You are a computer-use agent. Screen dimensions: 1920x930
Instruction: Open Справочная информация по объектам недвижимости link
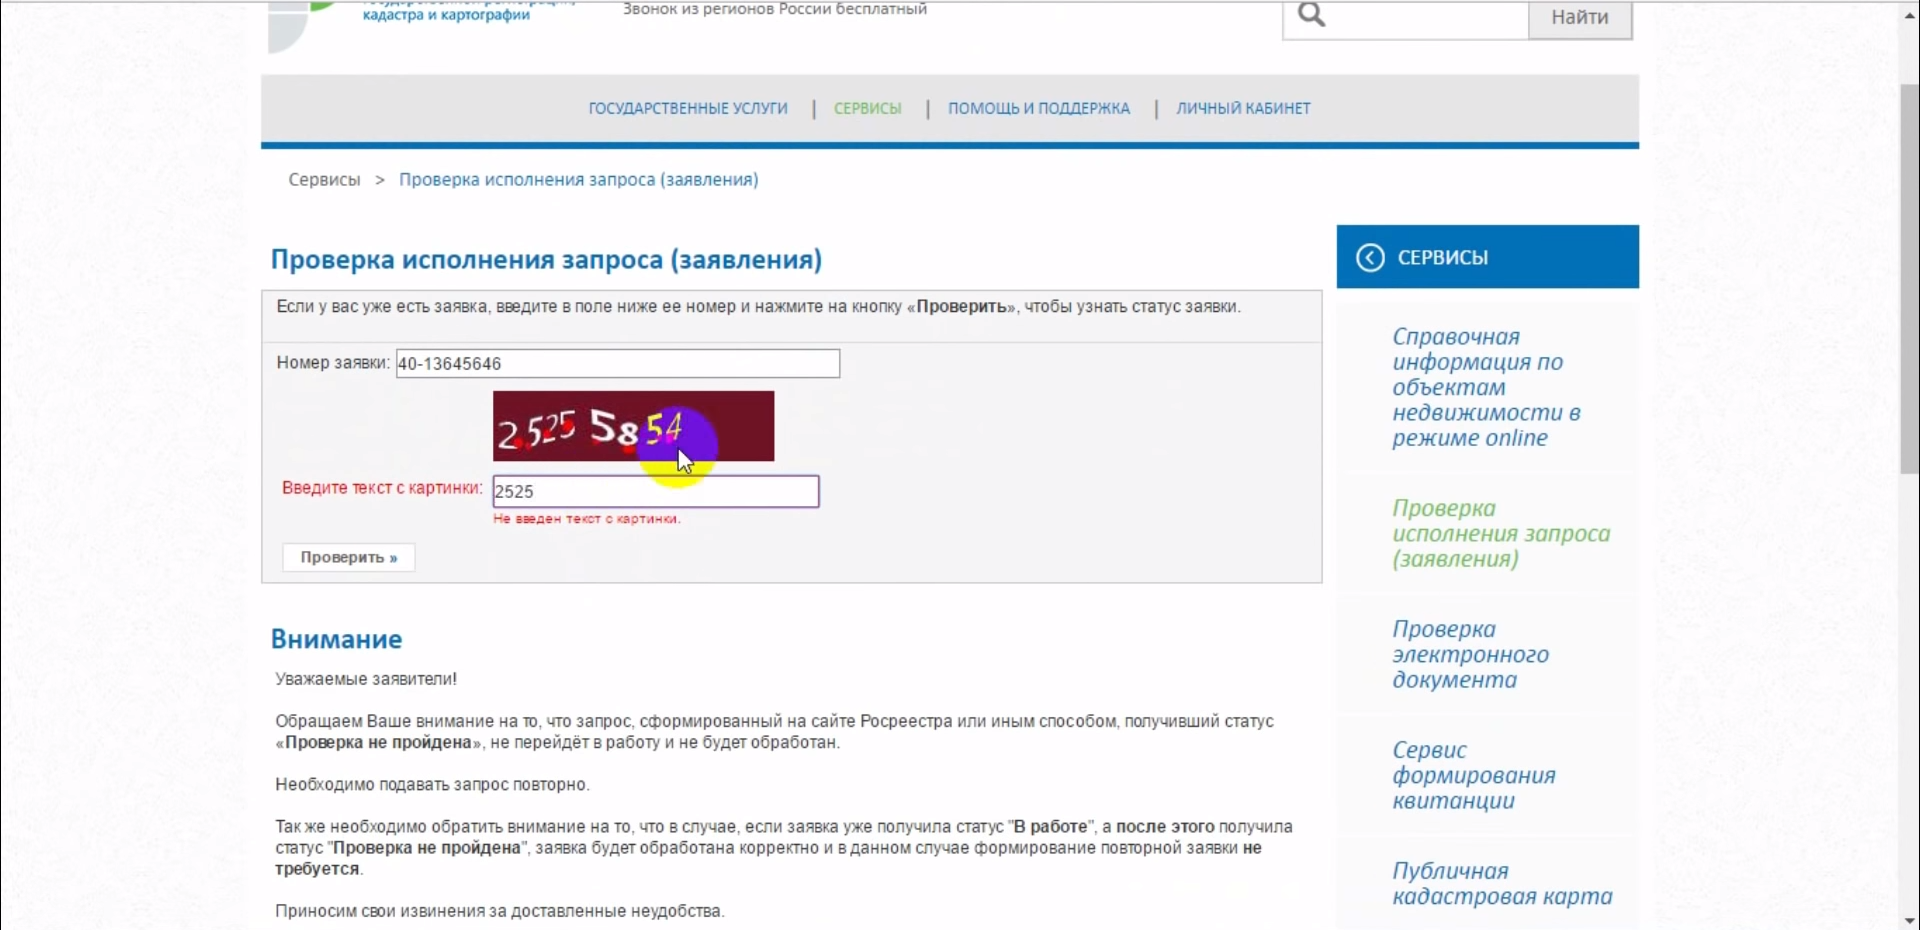(x=1486, y=387)
